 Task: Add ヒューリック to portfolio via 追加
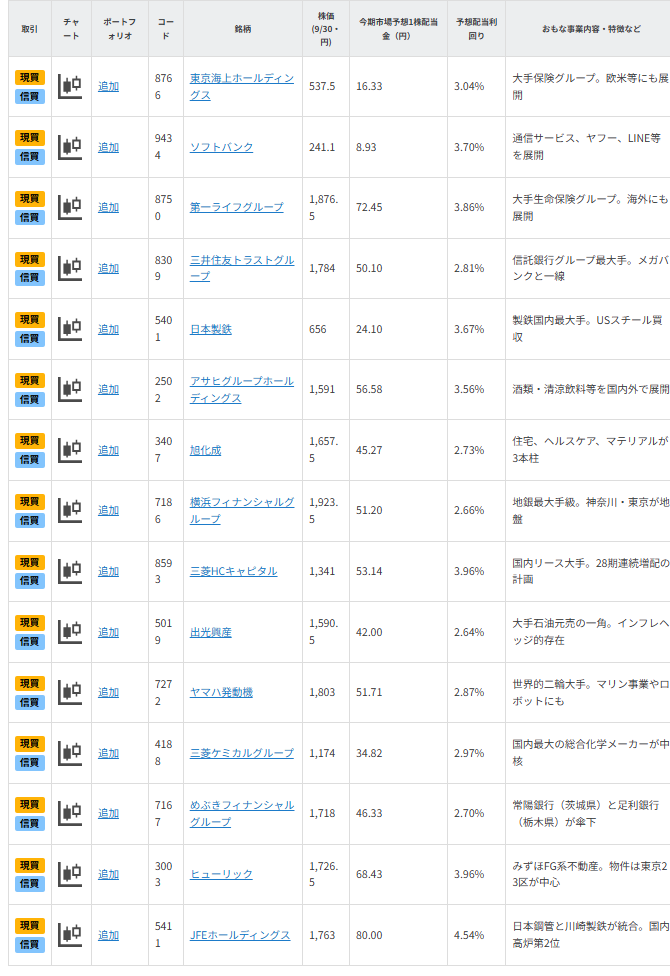(x=108, y=875)
